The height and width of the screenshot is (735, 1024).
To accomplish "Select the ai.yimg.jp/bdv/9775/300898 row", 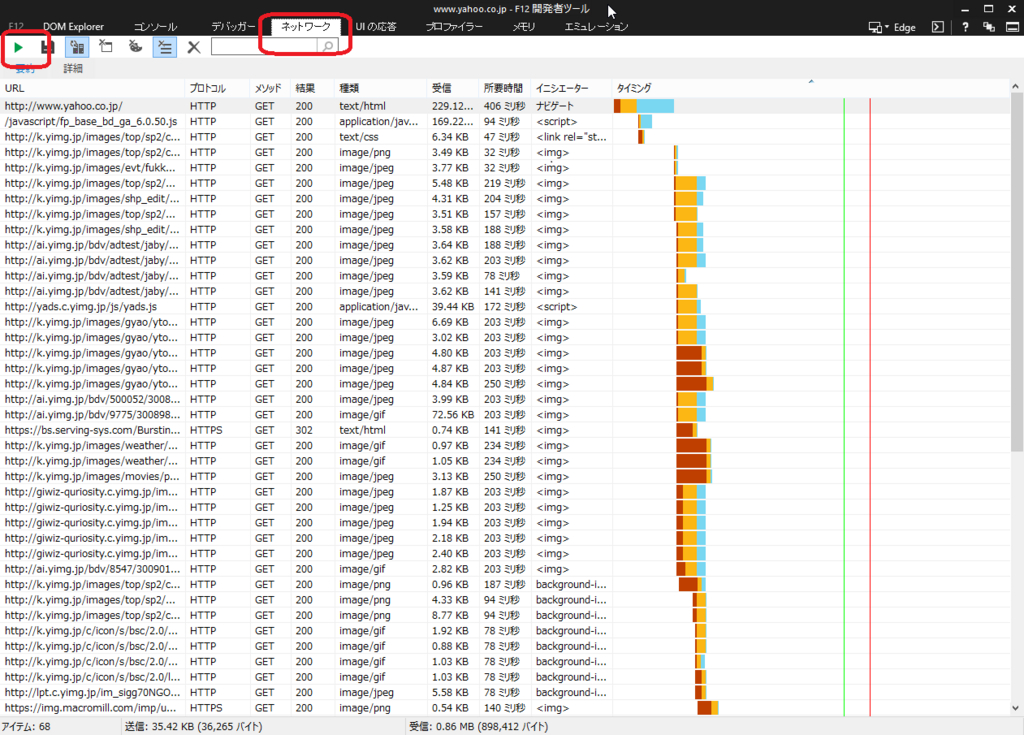I will (504, 415).
